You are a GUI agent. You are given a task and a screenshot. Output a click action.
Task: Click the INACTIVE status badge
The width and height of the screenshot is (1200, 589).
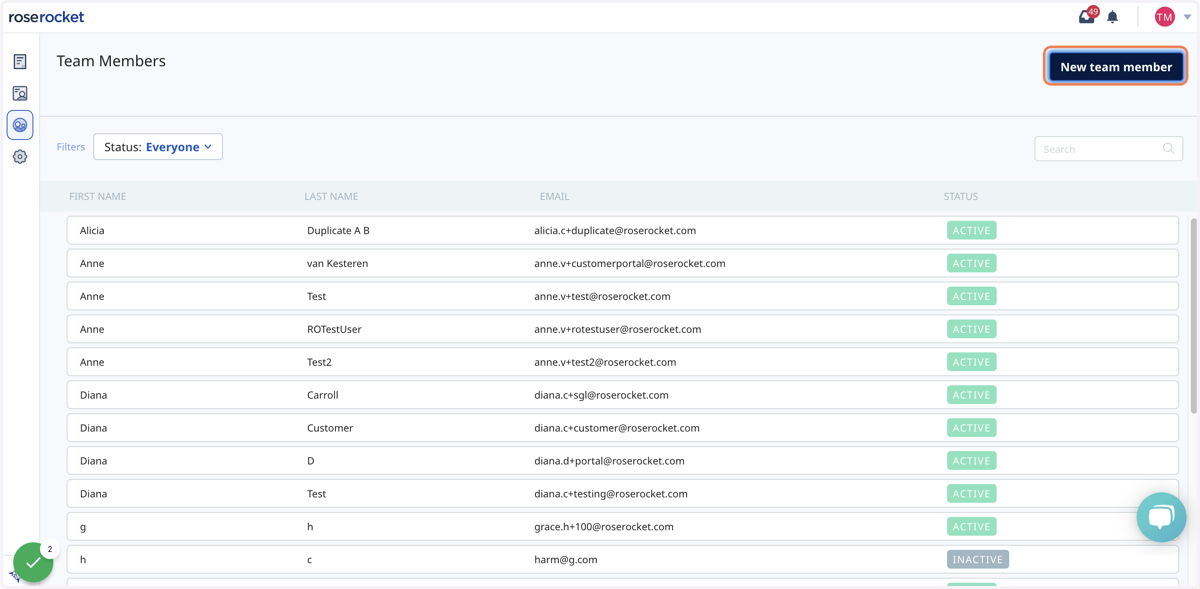[x=978, y=560]
